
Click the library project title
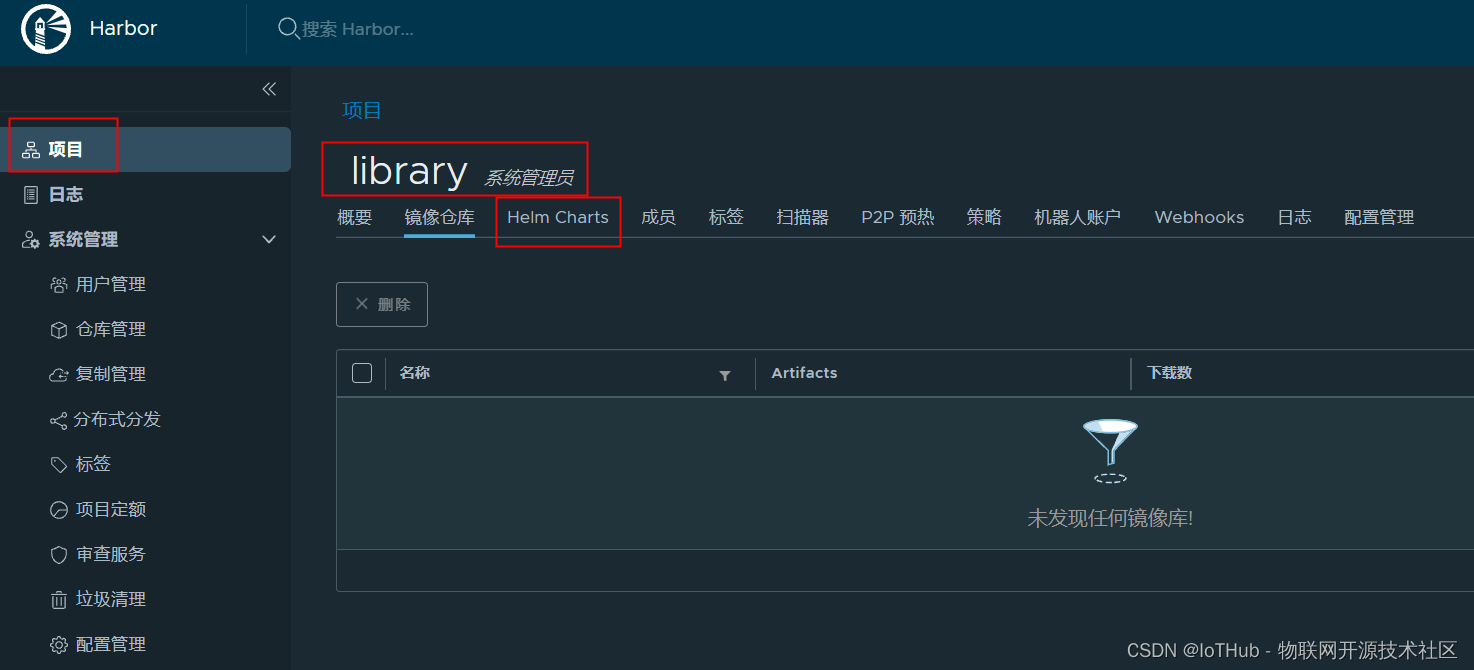pyautogui.click(x=409, y=171)
